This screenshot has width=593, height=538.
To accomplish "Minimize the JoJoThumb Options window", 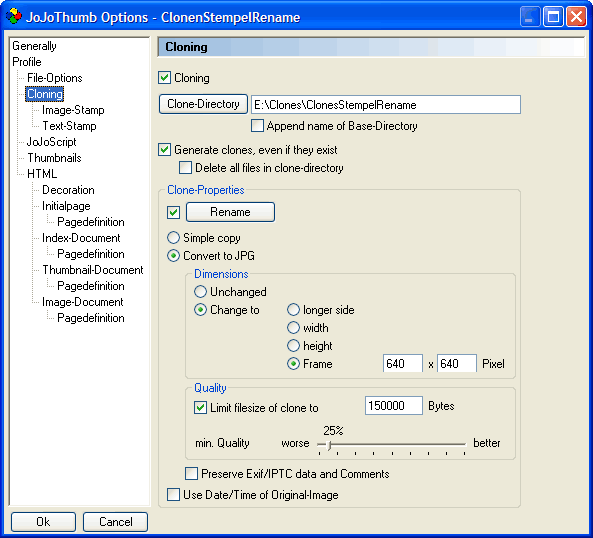I will (x=530, y=17).
